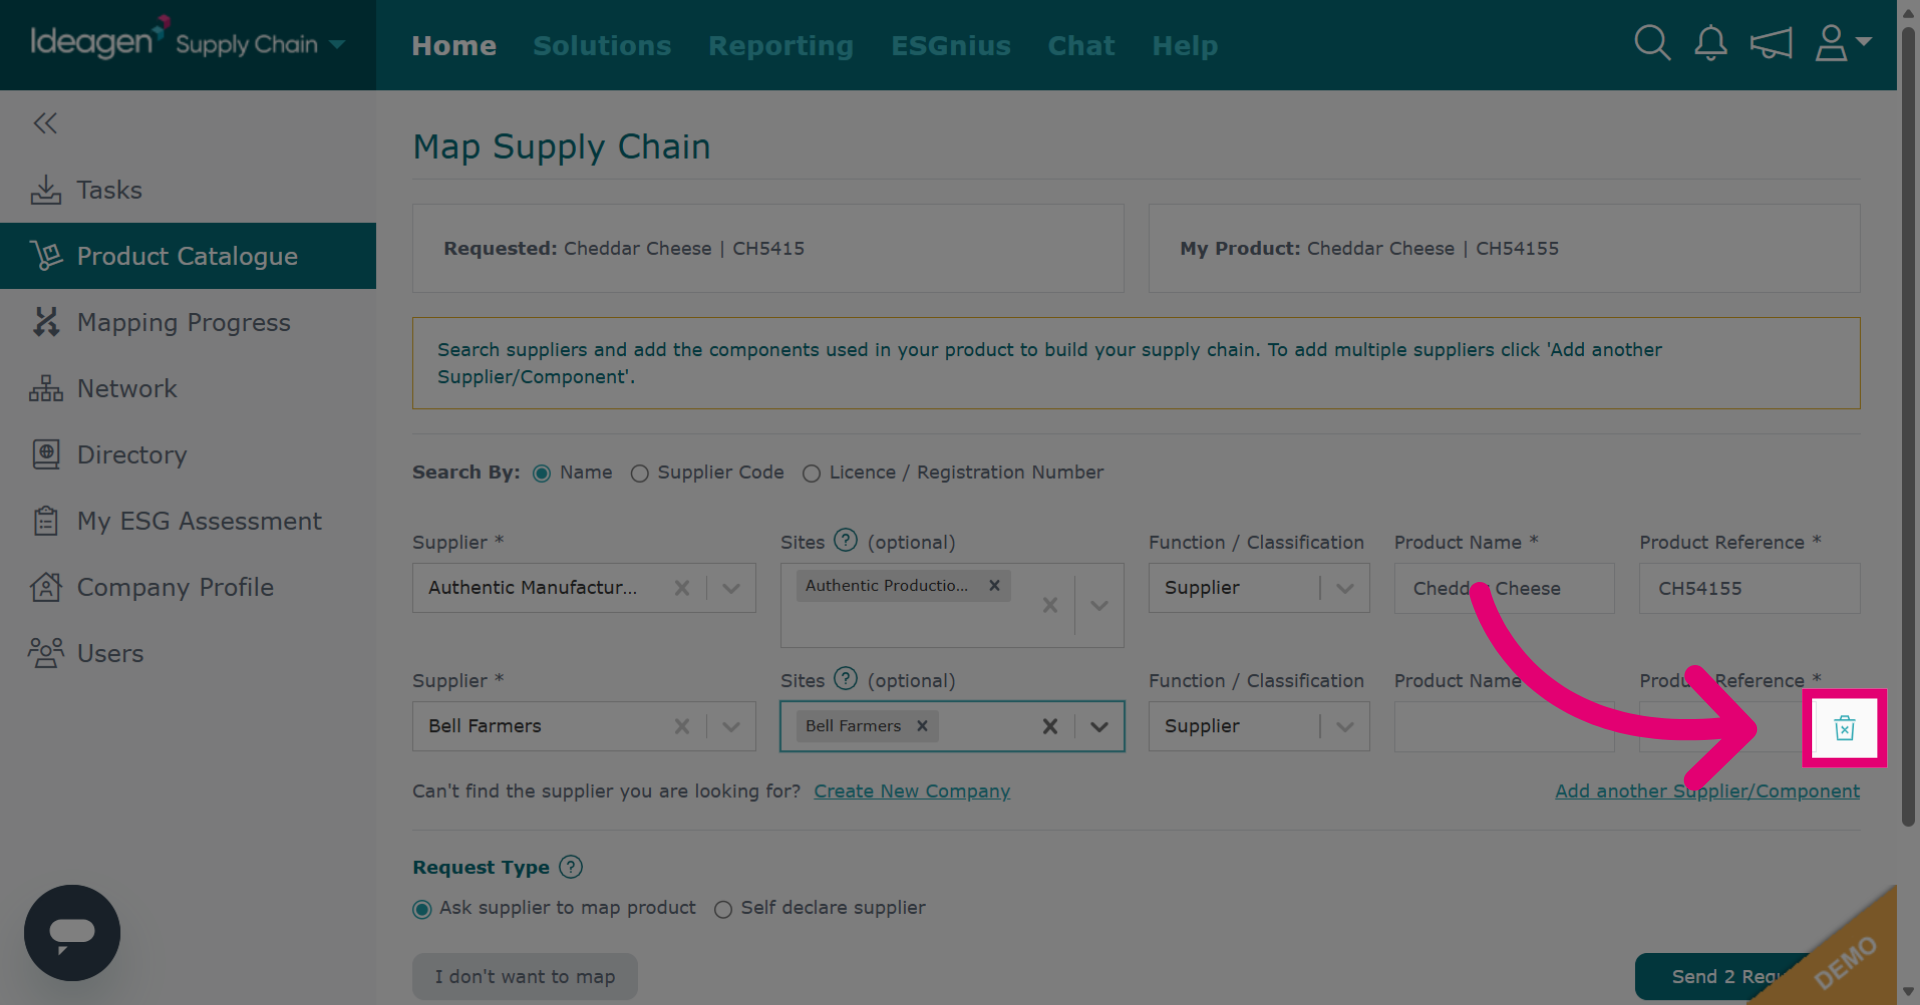Click the CH54155 product reference field
Viewport: 1920px width, 1005px height.
(1749, 588)
